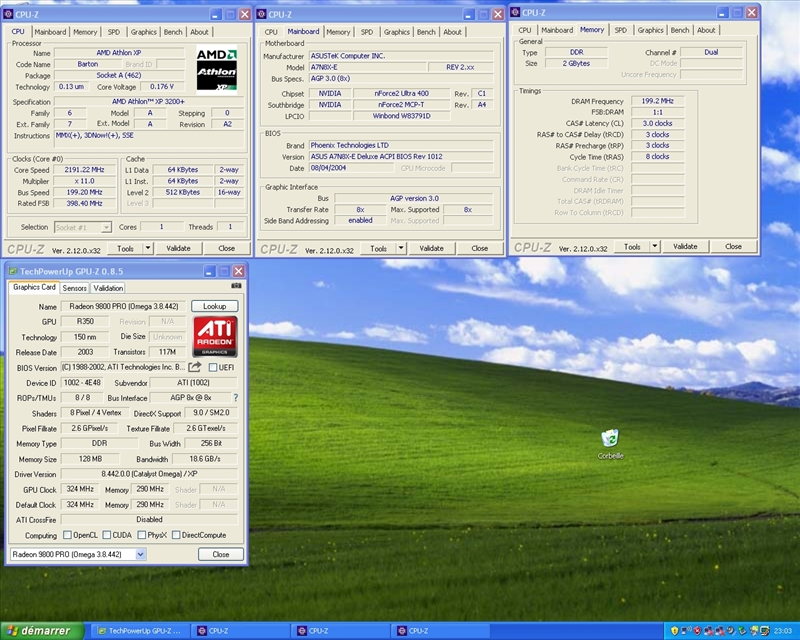The width and height of the screenshot is (800, 640).
Task: Click the taskbar clock showing 23:03
Action: coord(783,631)
